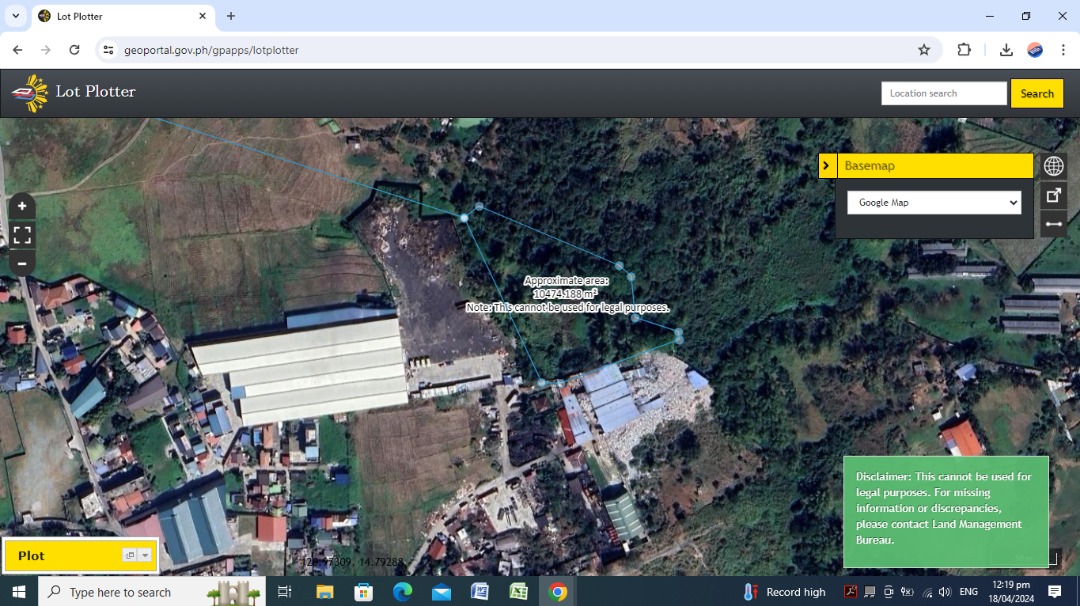Click the bookmark star in the address bar
Viewport: 1080px width, 606px height.
point(924,48)
